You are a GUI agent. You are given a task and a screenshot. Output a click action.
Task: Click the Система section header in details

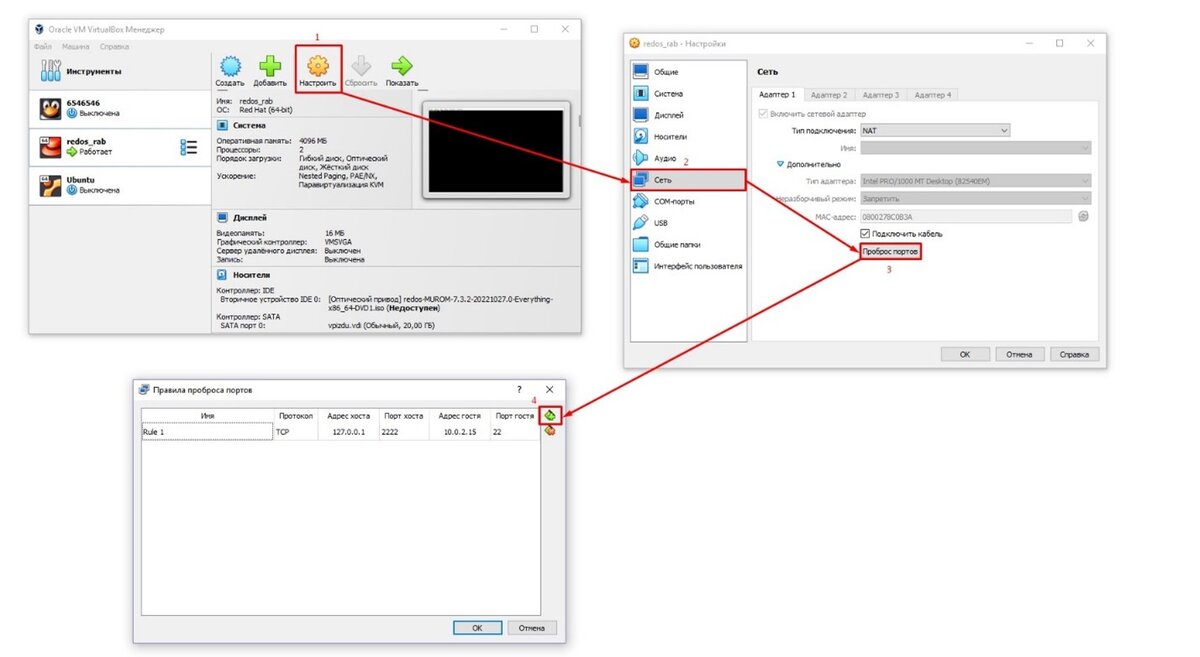pyautogui.click(x=249, y=126)
